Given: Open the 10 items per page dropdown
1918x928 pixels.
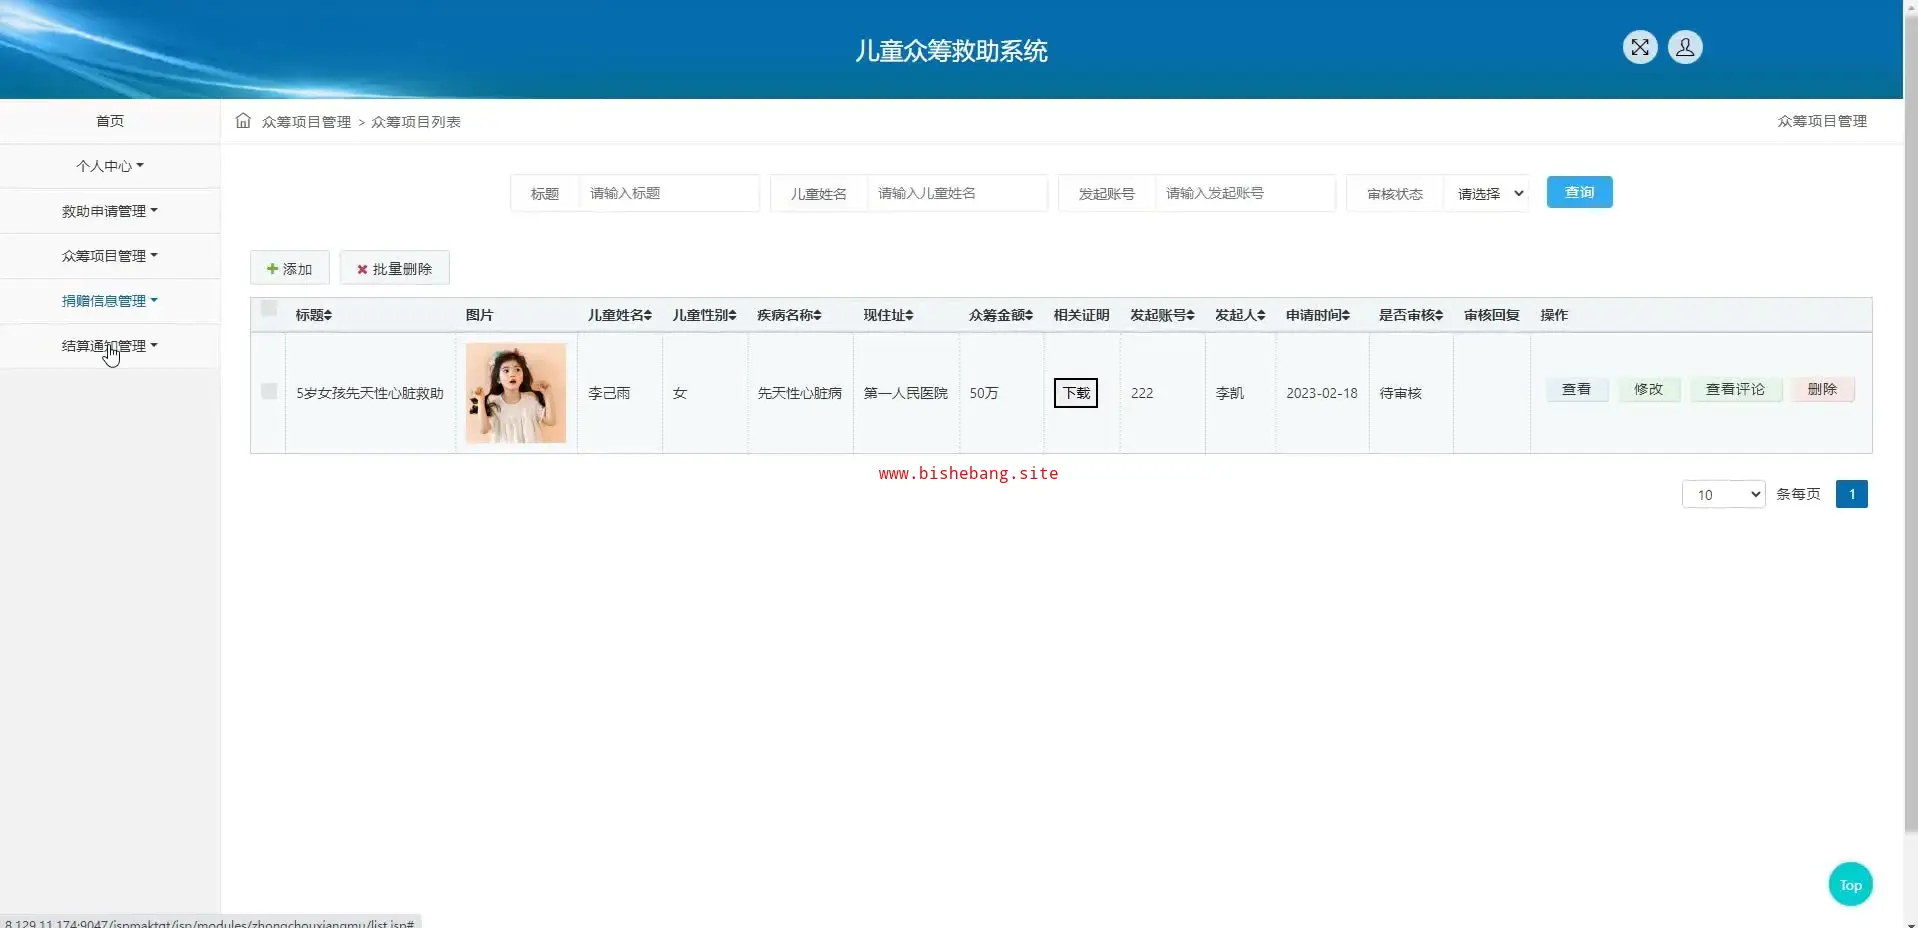Looking at the screenshot, I should point(1723,494).
